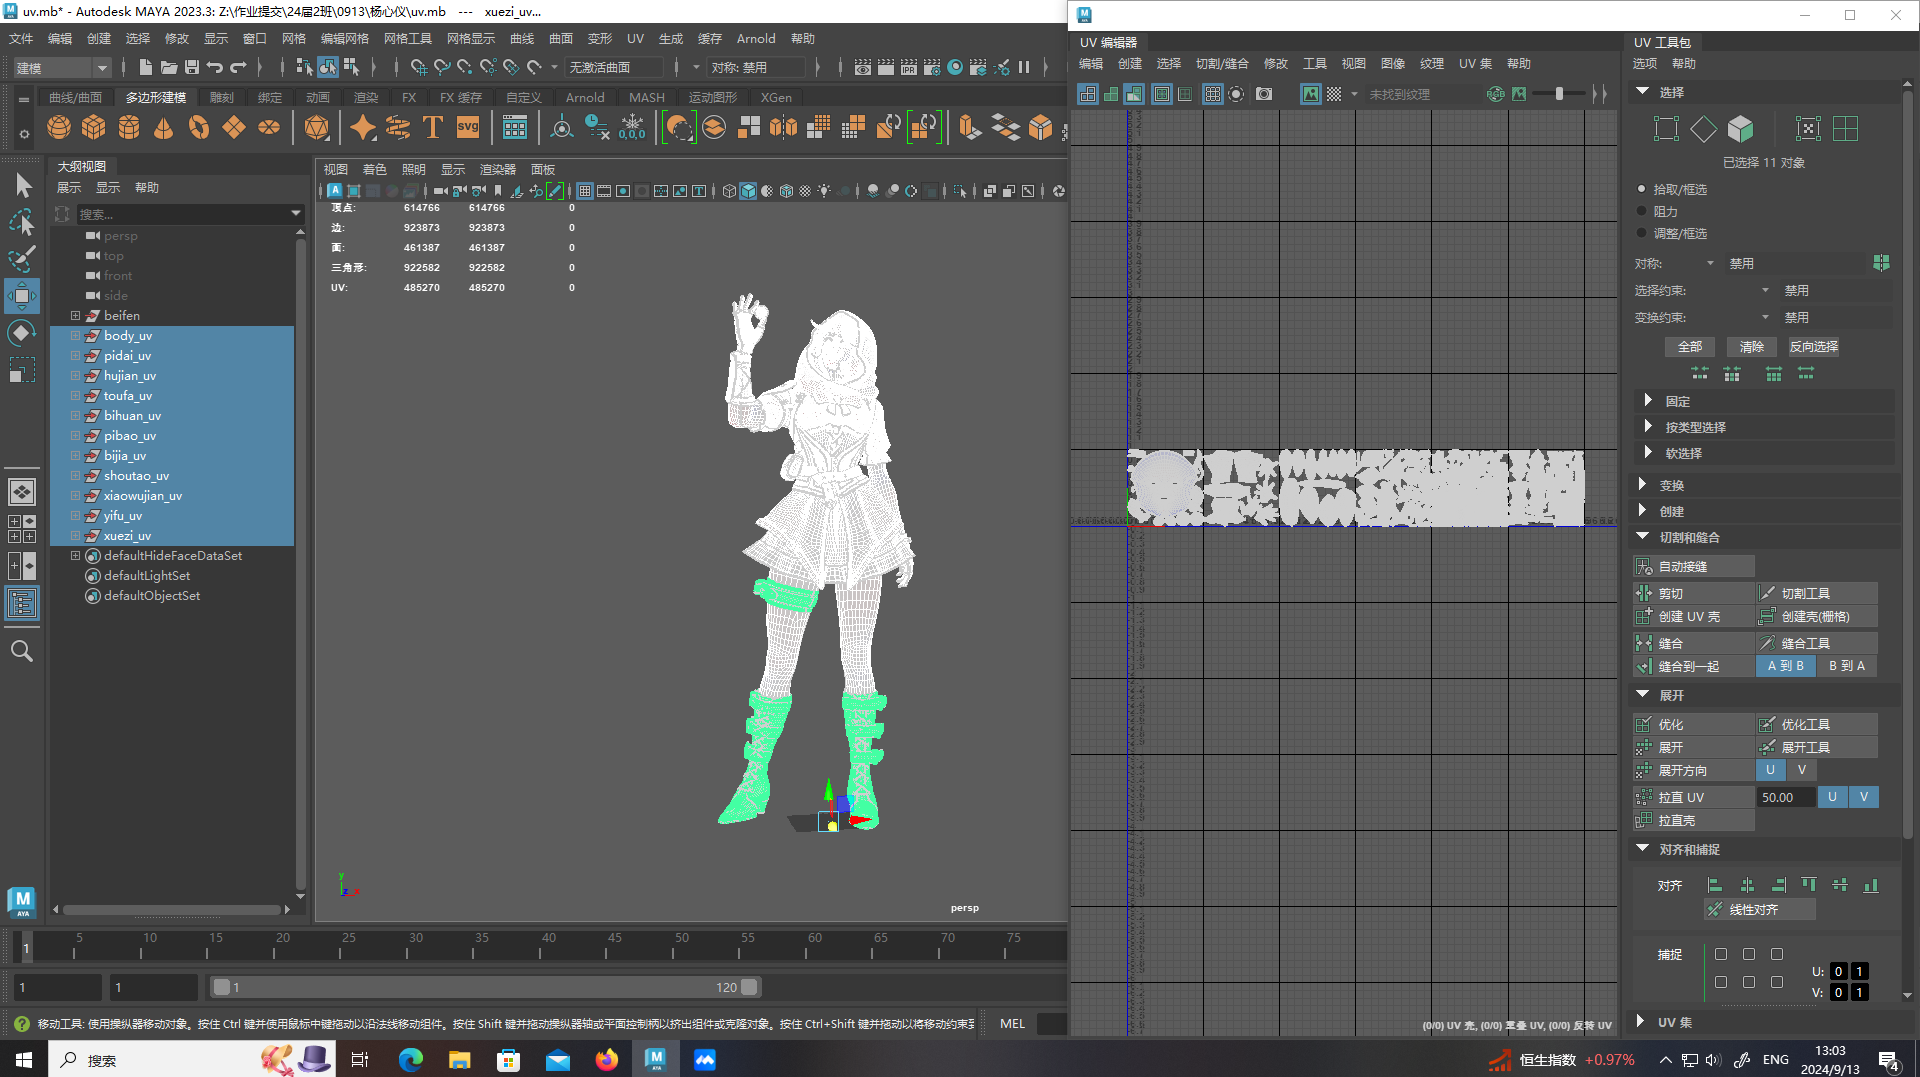Viewport: 1920px width, 1077px height.
Task: Expand the 创建 section in UV Toolkit
Action: tap(1642, 510)
